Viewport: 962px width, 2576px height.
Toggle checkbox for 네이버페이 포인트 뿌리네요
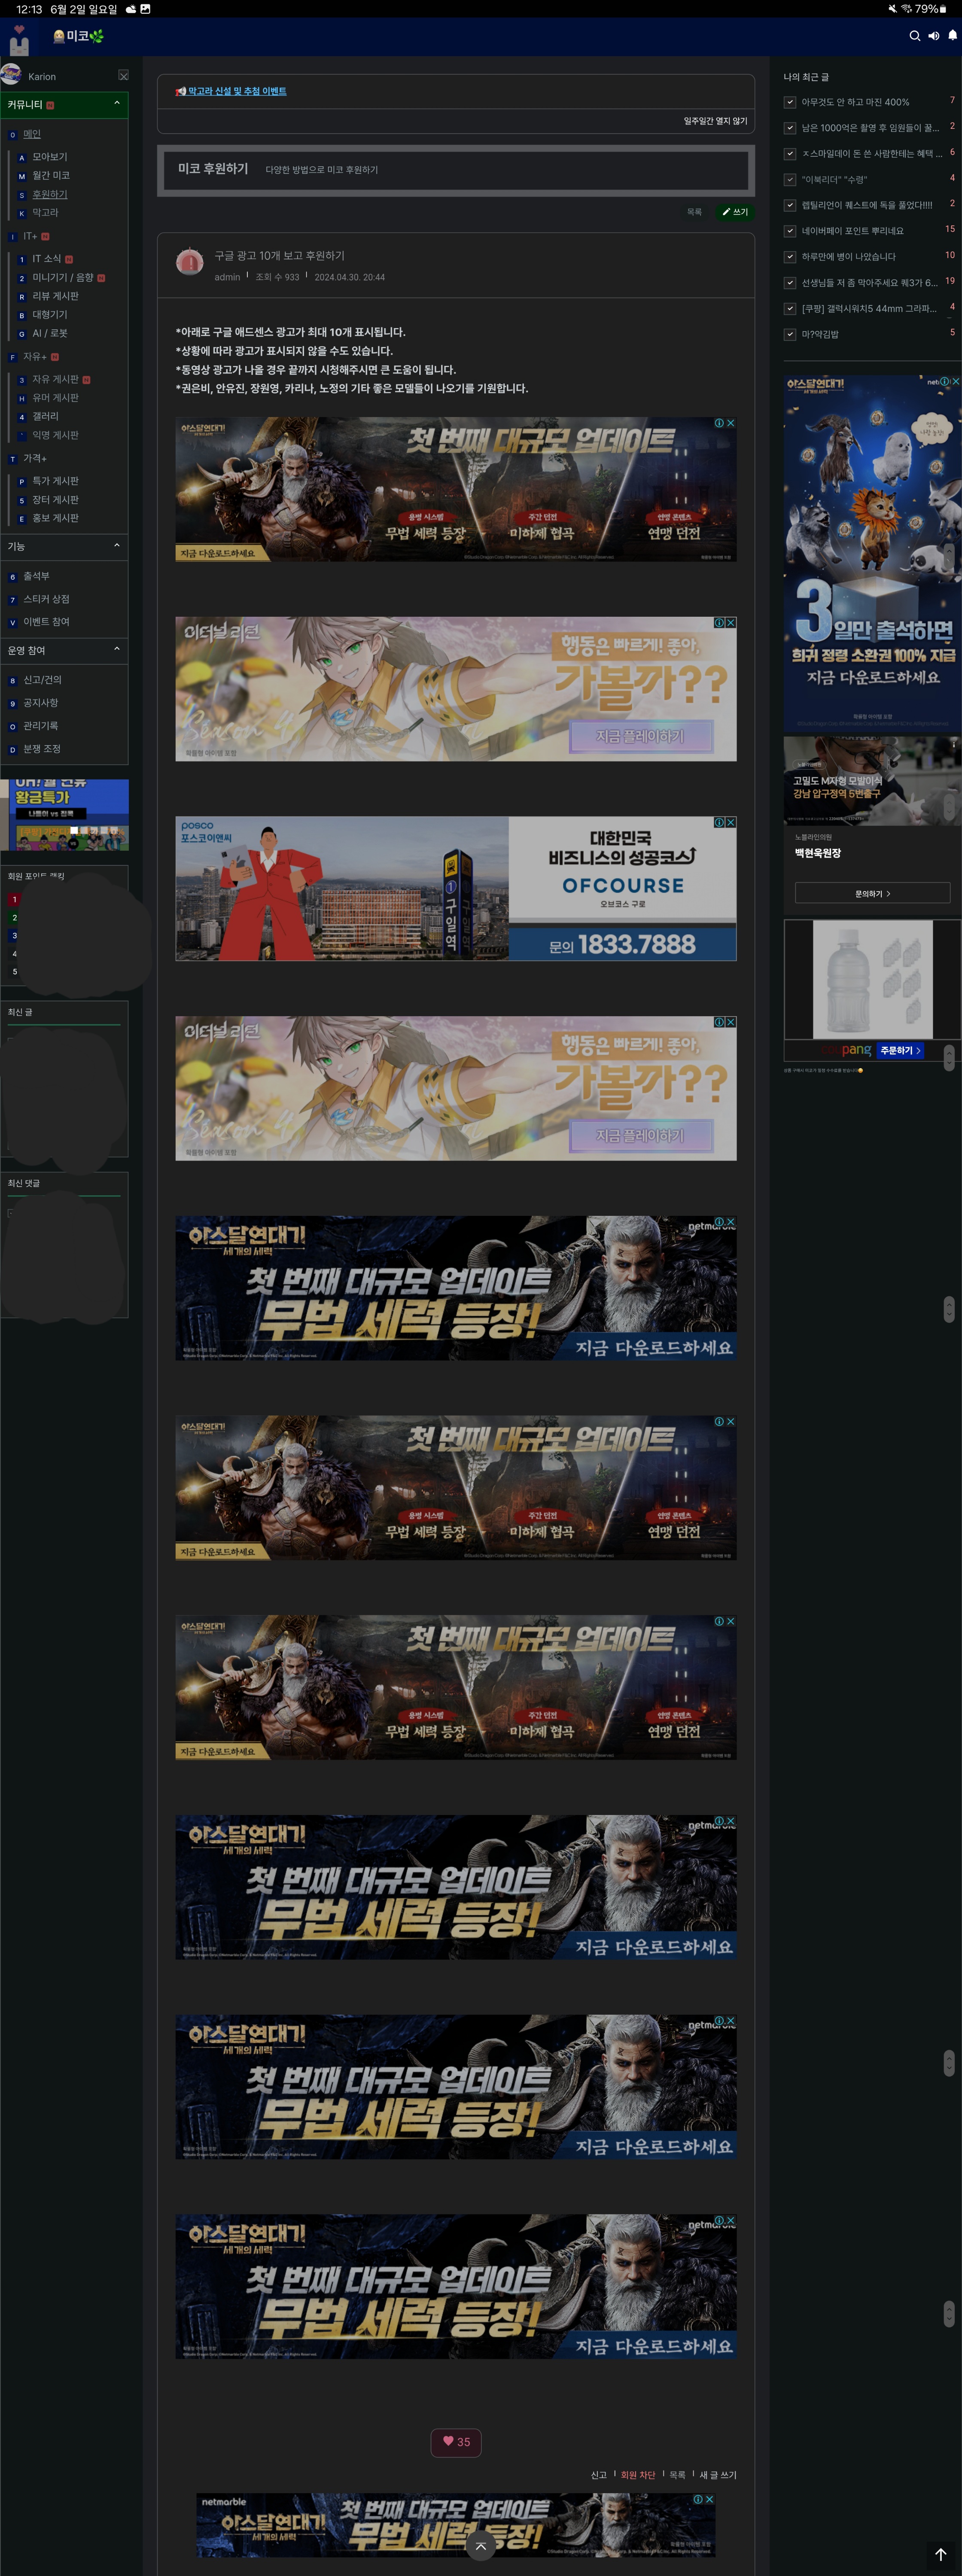click(790, 231)
